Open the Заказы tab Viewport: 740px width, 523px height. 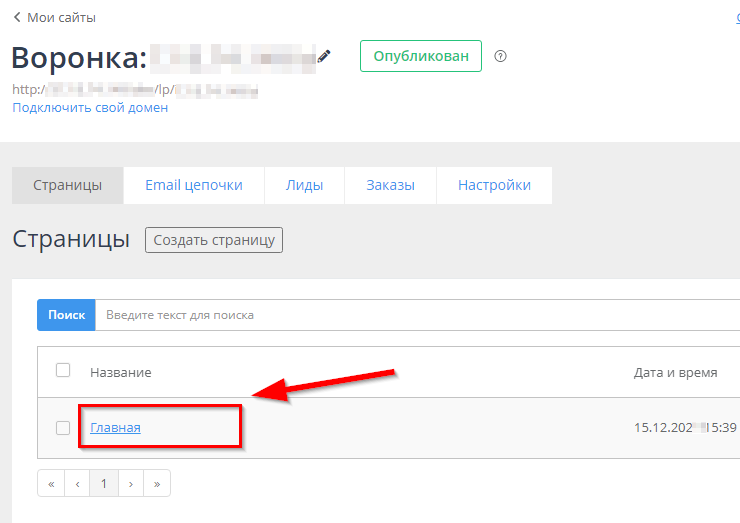pos(390,185)
